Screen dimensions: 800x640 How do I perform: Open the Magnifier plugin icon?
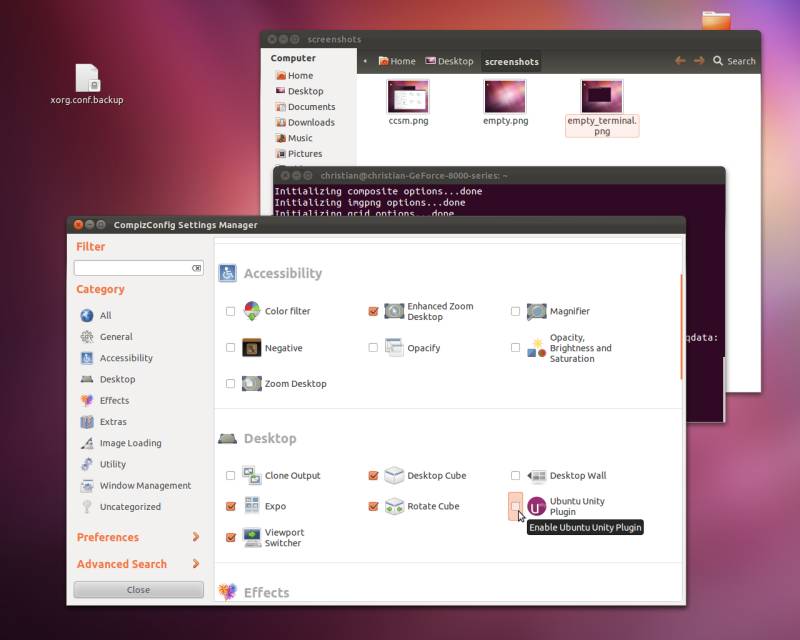(x=536, y=311)
